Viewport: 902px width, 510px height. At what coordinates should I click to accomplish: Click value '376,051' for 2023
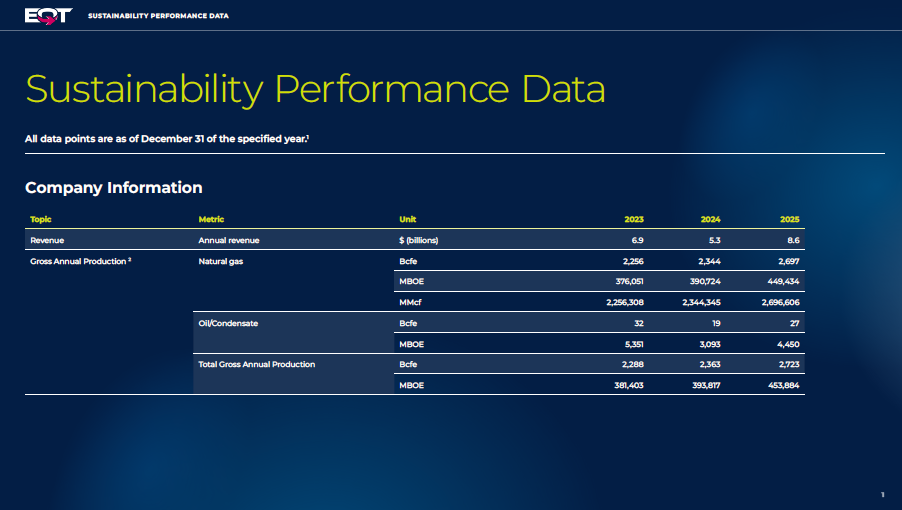629,281
